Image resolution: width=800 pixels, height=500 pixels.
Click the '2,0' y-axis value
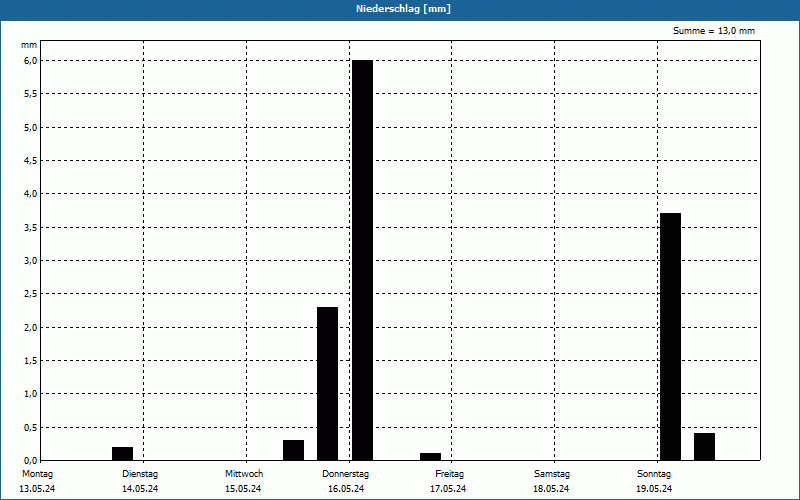click(x=31, y=328)
